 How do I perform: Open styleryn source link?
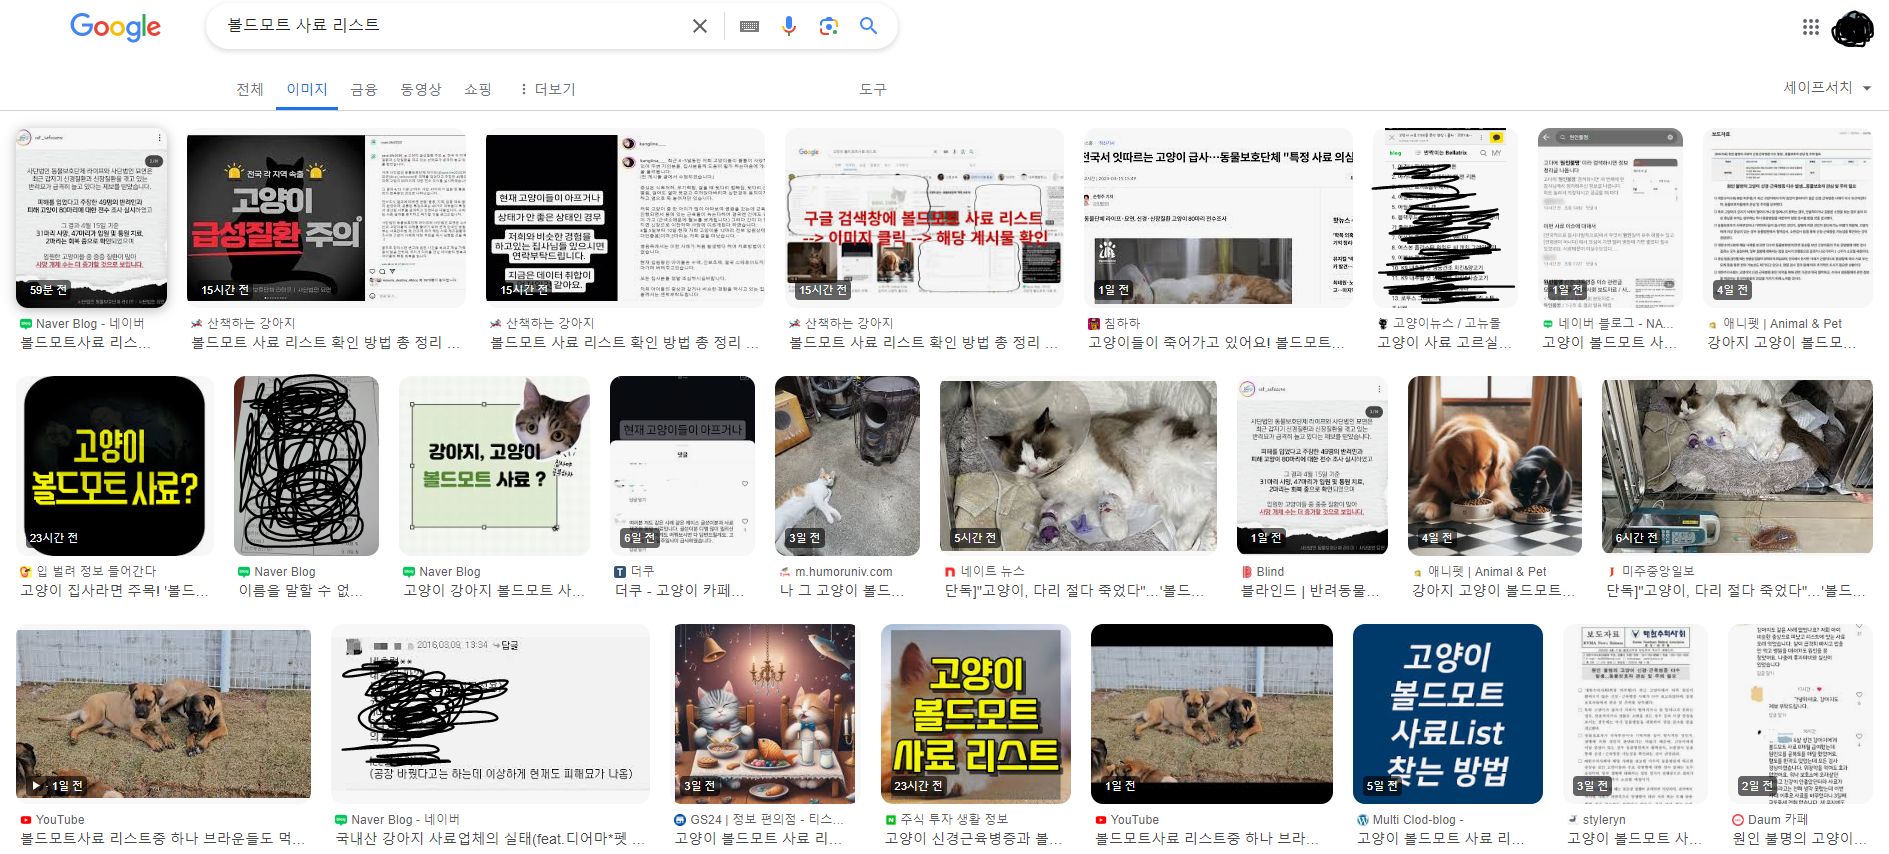click(1597, 820)
